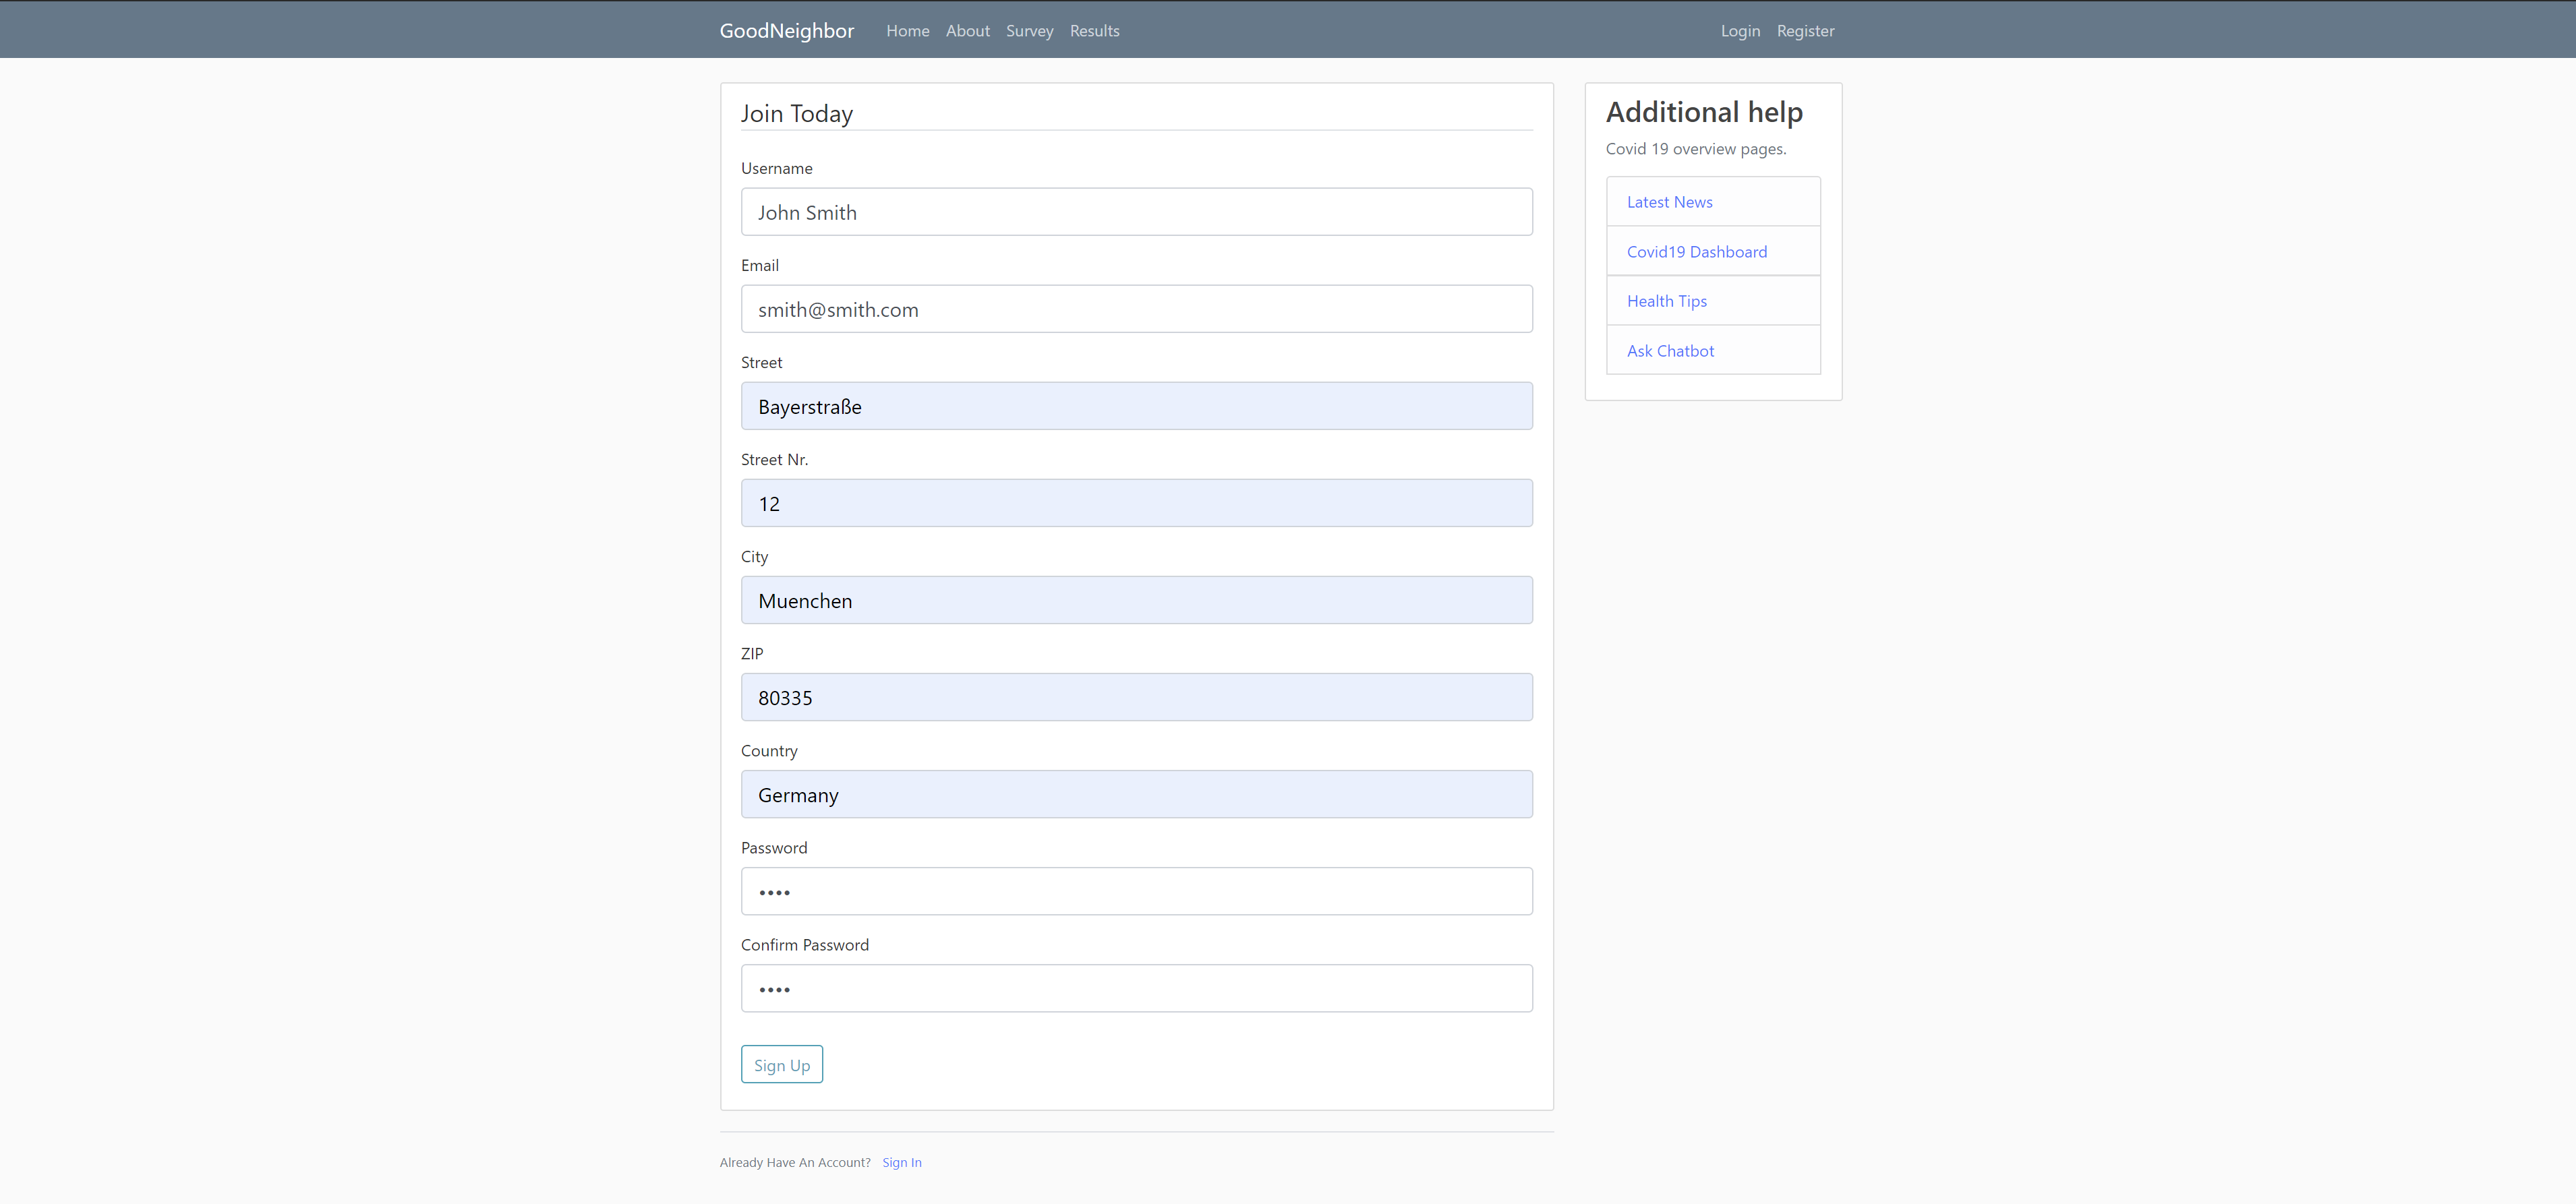The height and width of the screenshot is (1204, 2576).
Task: Click the GoodNeighbor brand logo
Action: 786,31
